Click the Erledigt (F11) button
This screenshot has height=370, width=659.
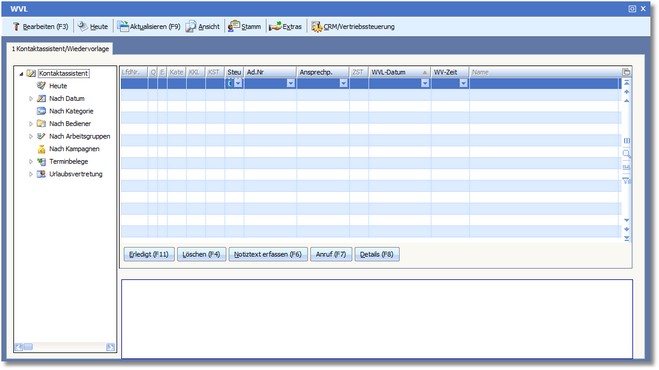coord(149,254)
